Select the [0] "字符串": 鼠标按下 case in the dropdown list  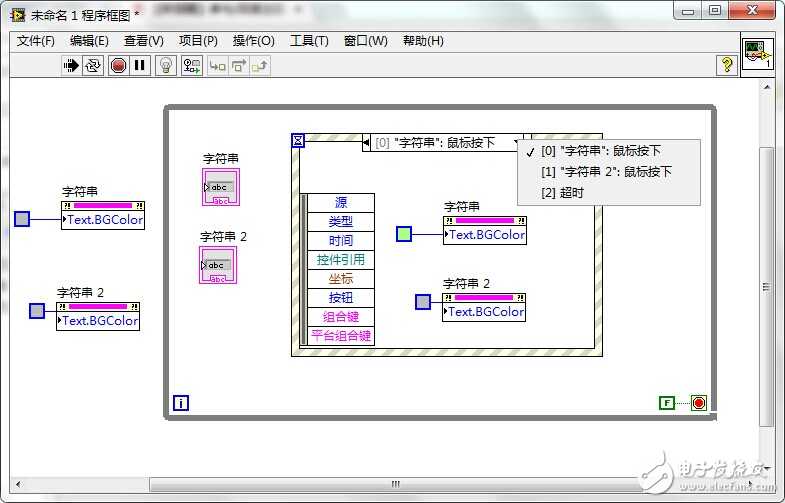point(609,151)
